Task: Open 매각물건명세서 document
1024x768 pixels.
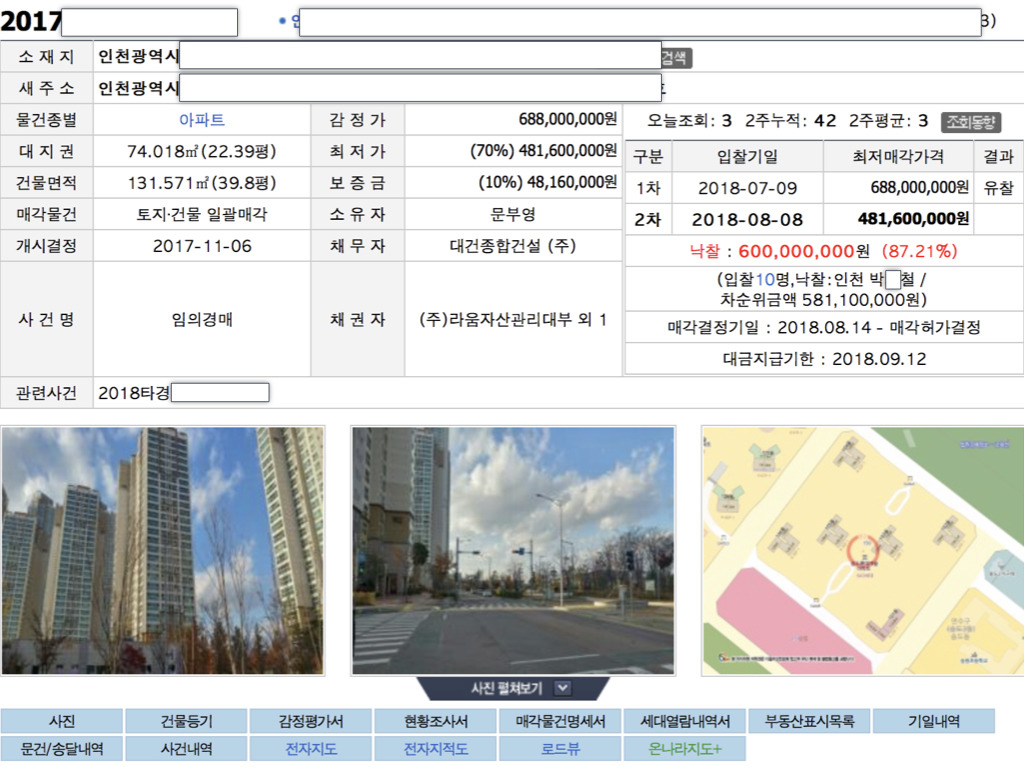Action: 560,721
